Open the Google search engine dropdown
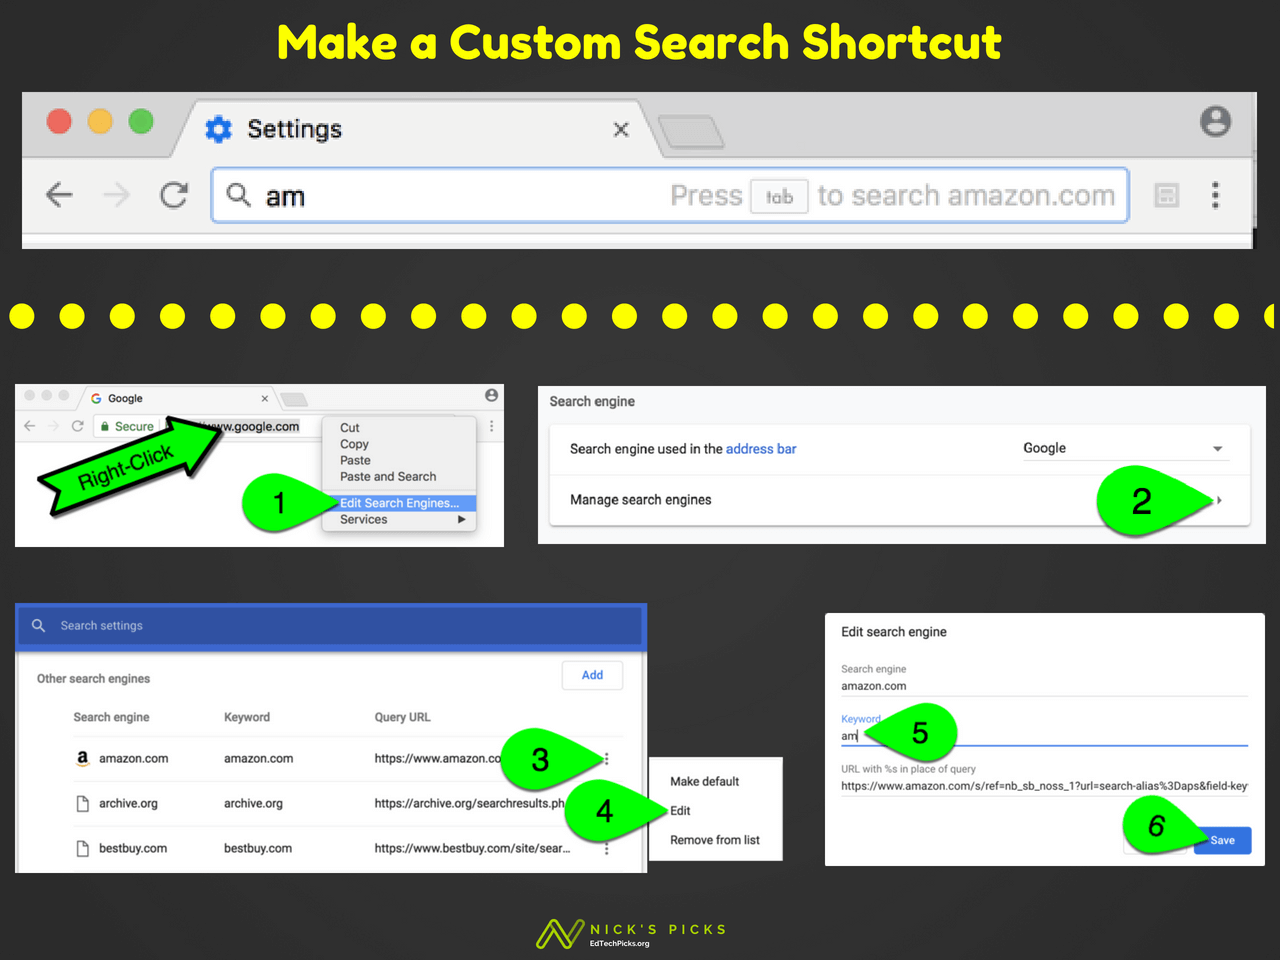 pos(1218,448)
